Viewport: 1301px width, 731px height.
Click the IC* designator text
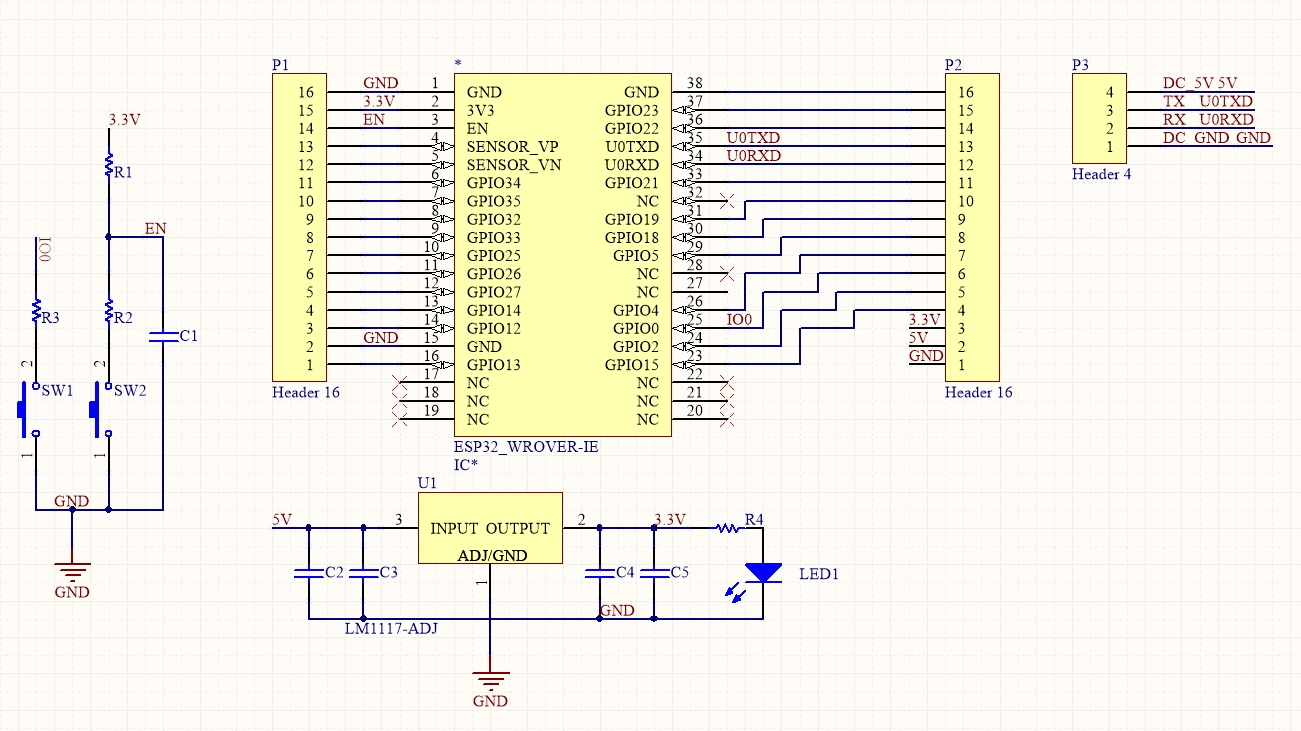[x=465, y=464]
